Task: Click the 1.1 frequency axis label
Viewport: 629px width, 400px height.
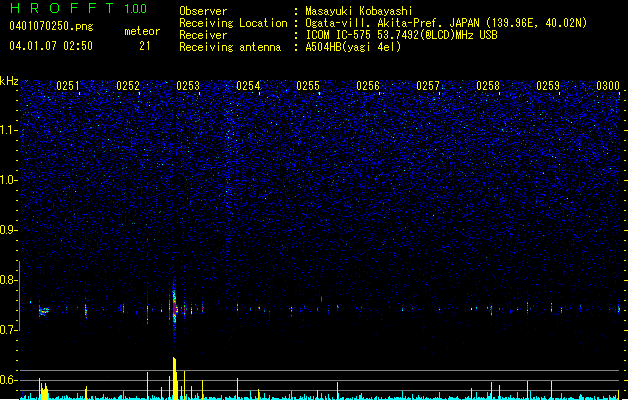Action: tap(8, 130)
